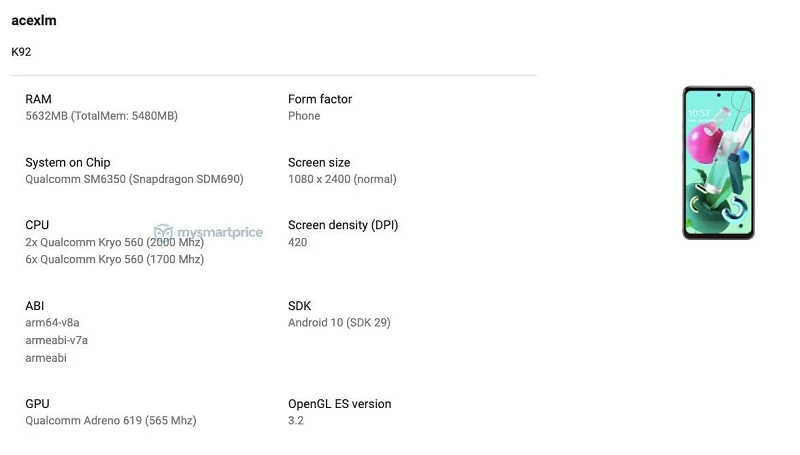Select the Qualcomm SM6350 Snapdragon chip value
The image size is (800, 455).
click(x=134, y=179)
